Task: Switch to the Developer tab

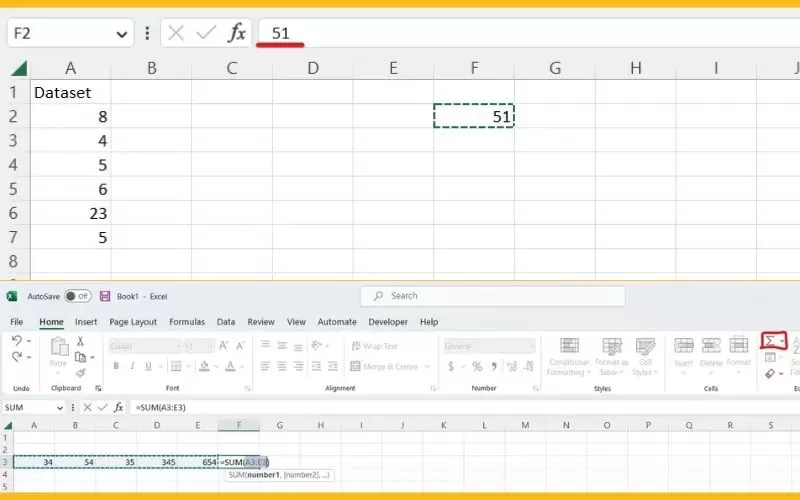Action: tap(388, 322)
